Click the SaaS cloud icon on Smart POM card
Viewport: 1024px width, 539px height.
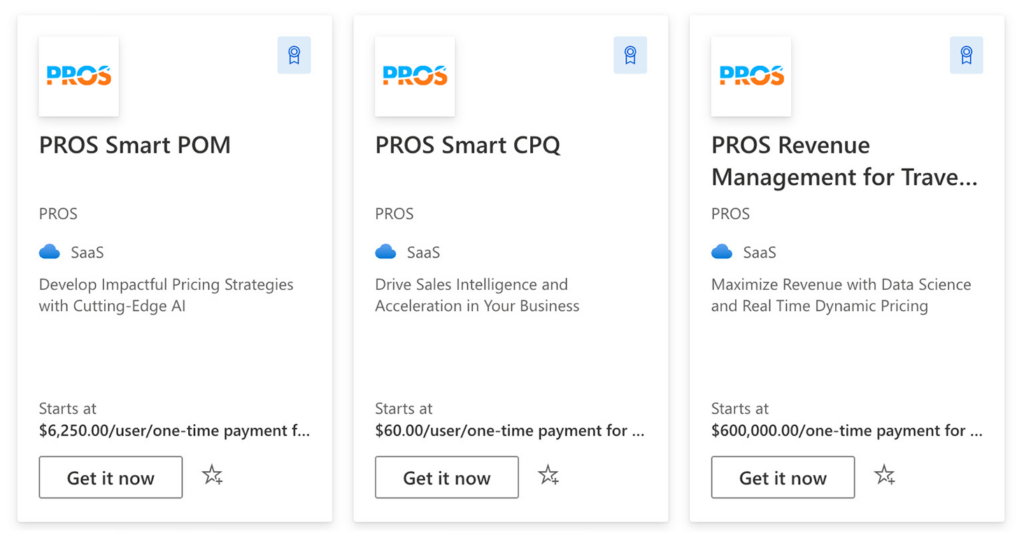coord(50,252)
